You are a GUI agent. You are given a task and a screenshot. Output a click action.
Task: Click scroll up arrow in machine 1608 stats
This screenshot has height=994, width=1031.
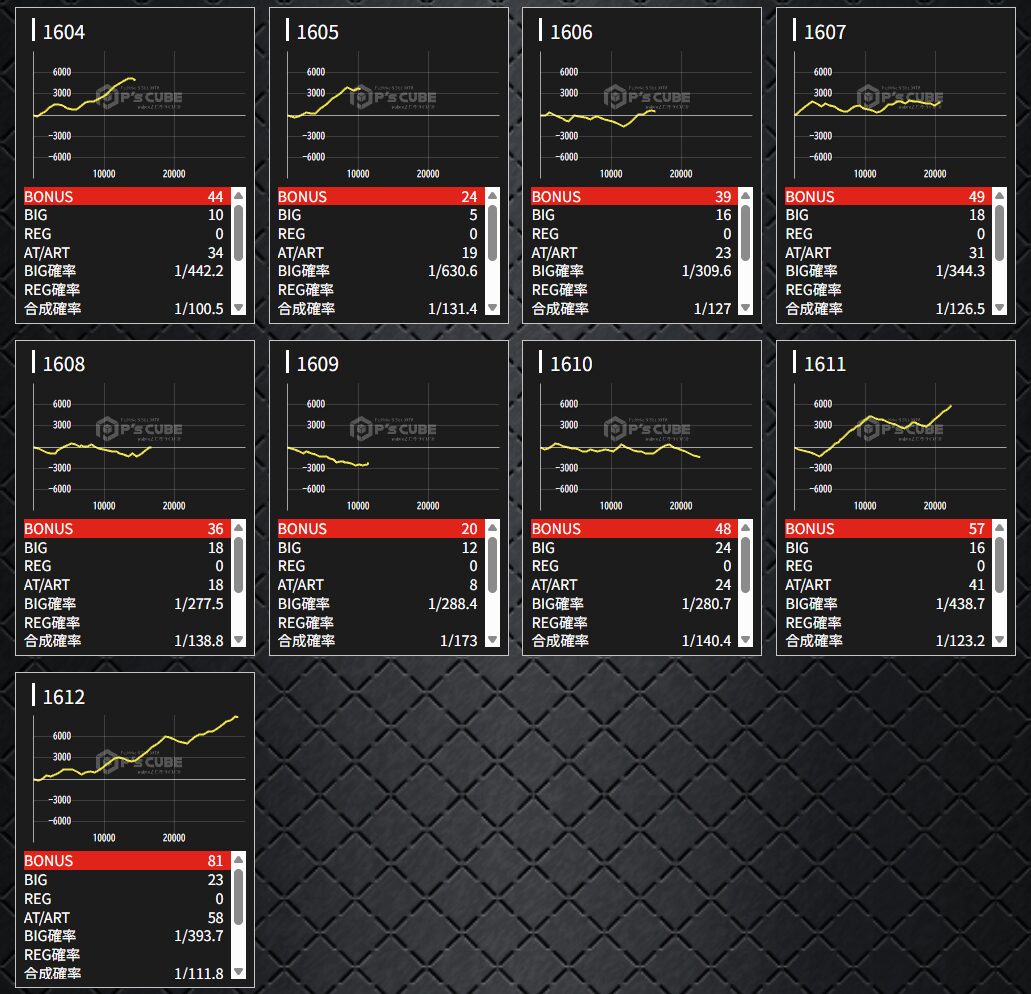point(239,527)
